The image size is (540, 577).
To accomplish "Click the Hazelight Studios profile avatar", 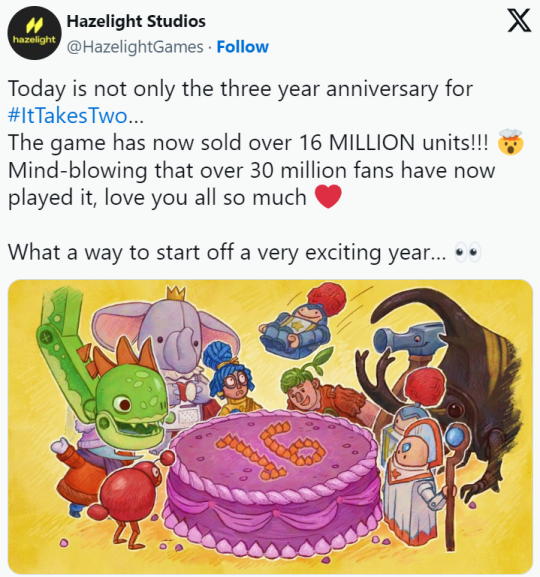I will 35,33.
